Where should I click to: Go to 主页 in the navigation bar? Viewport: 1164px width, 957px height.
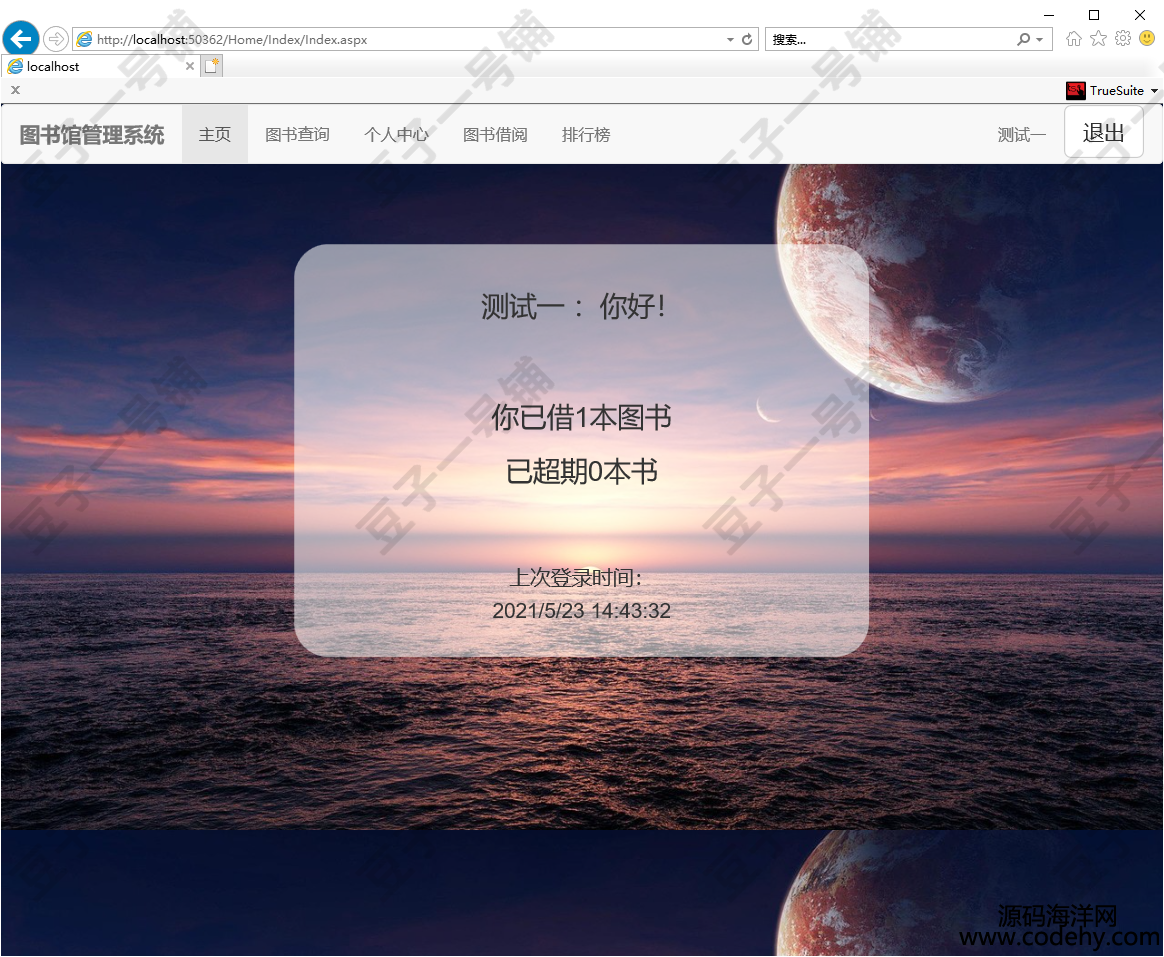[215, 134]
